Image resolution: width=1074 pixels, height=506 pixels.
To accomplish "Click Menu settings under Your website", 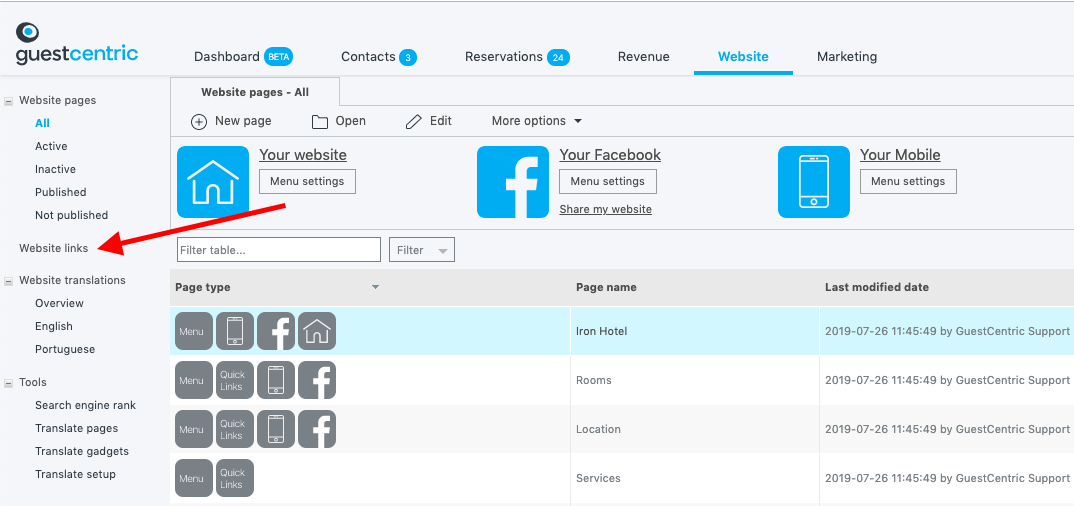I will tap(307, 181).
